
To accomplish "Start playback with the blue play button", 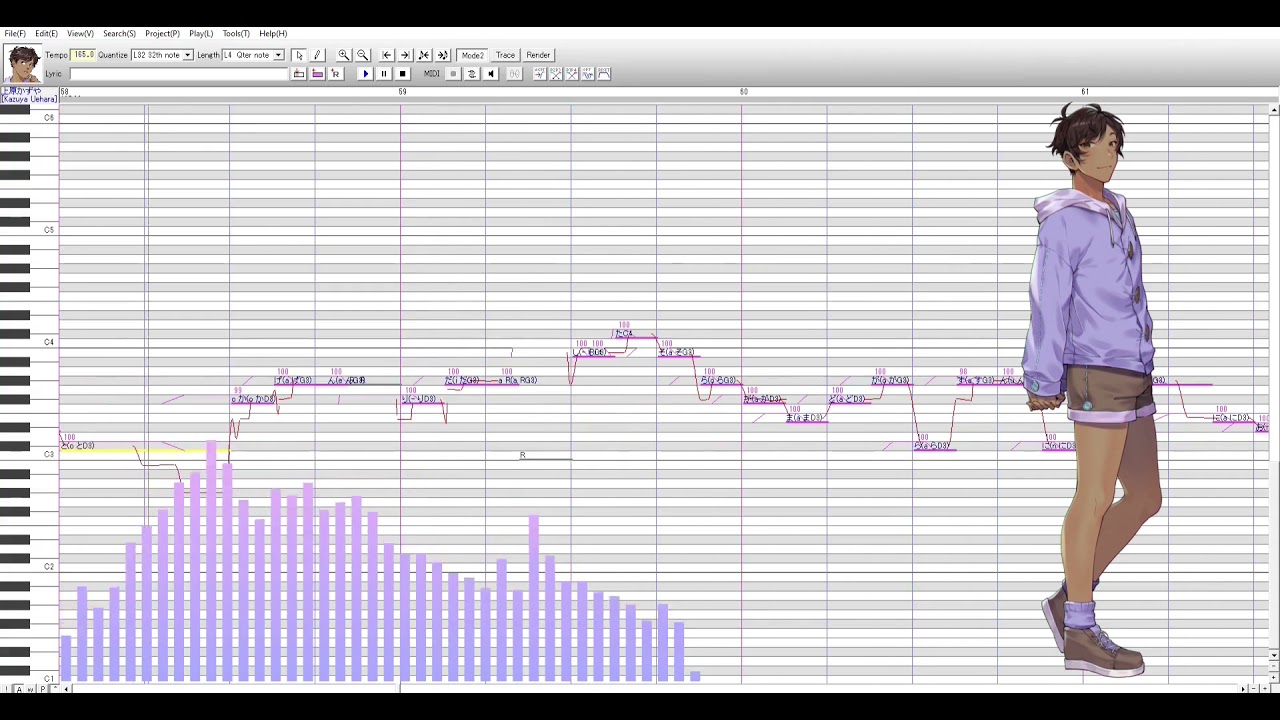I will (365, 74).
